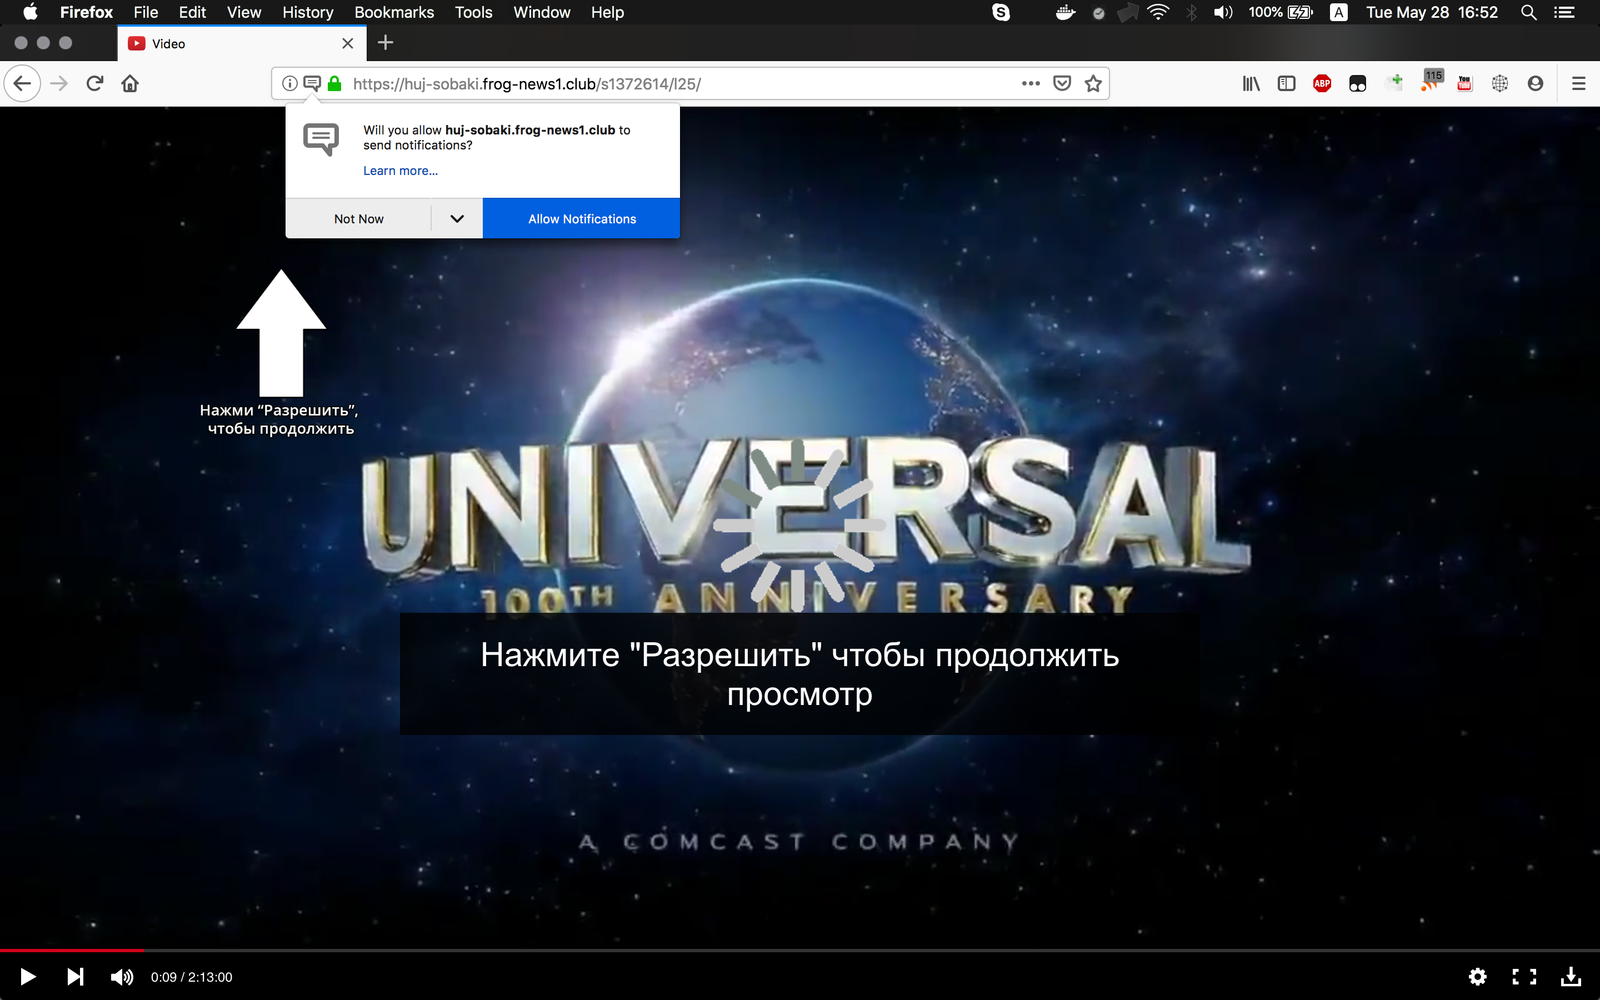1600x1000 pixels.
Task: Open a new browser tab
Action: coord(385,42)
